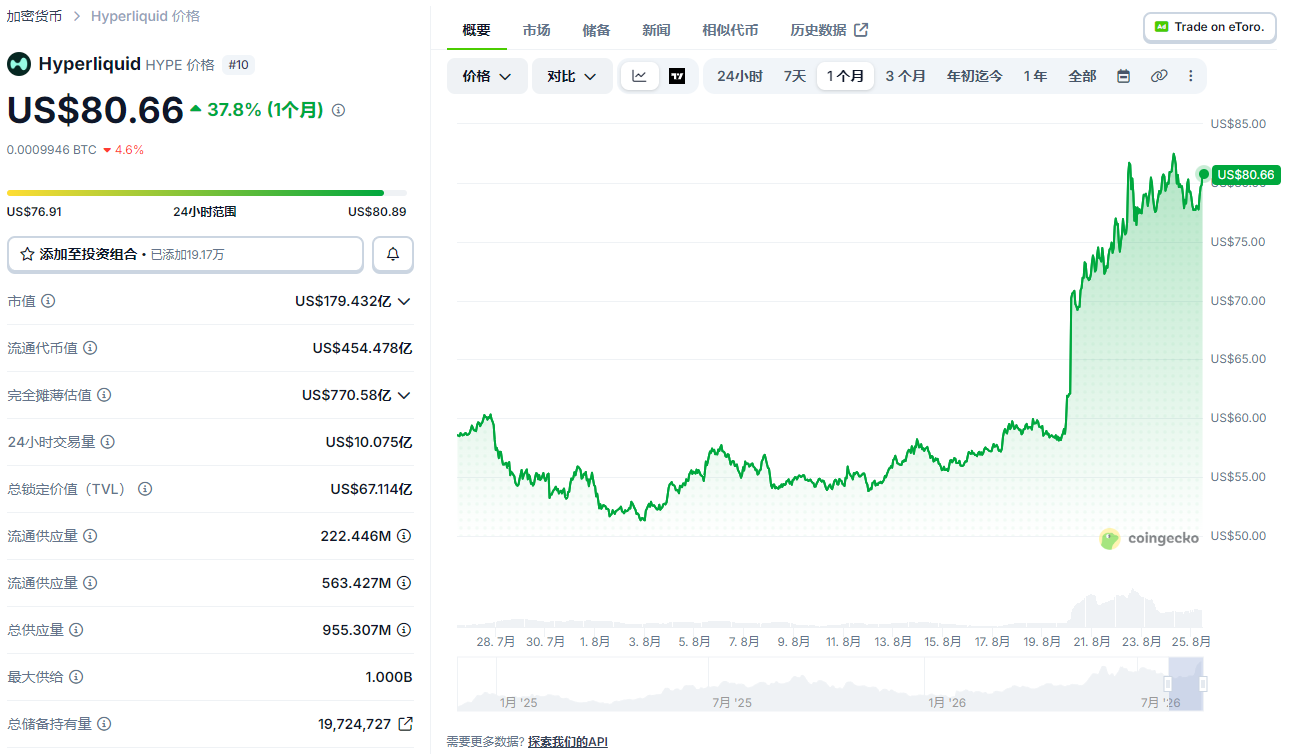Screen dimensions: 1293x754
Task: Open the calendar date-range picker icon
Action: pyautogui.click(x=1123, y=76)
